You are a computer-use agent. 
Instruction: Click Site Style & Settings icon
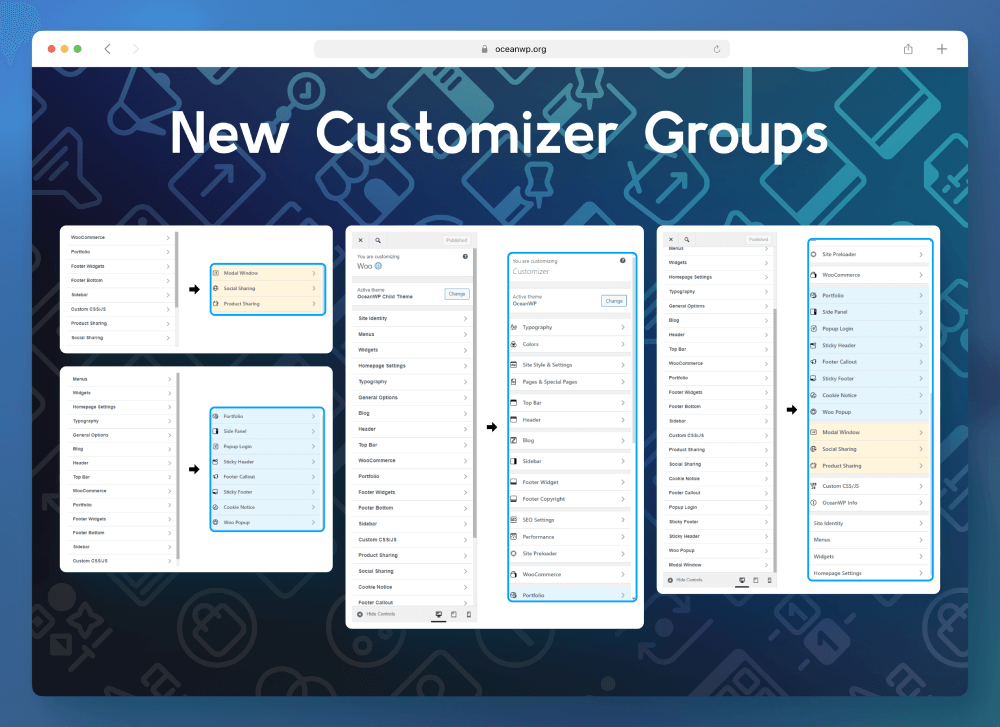tap(514, 365)
